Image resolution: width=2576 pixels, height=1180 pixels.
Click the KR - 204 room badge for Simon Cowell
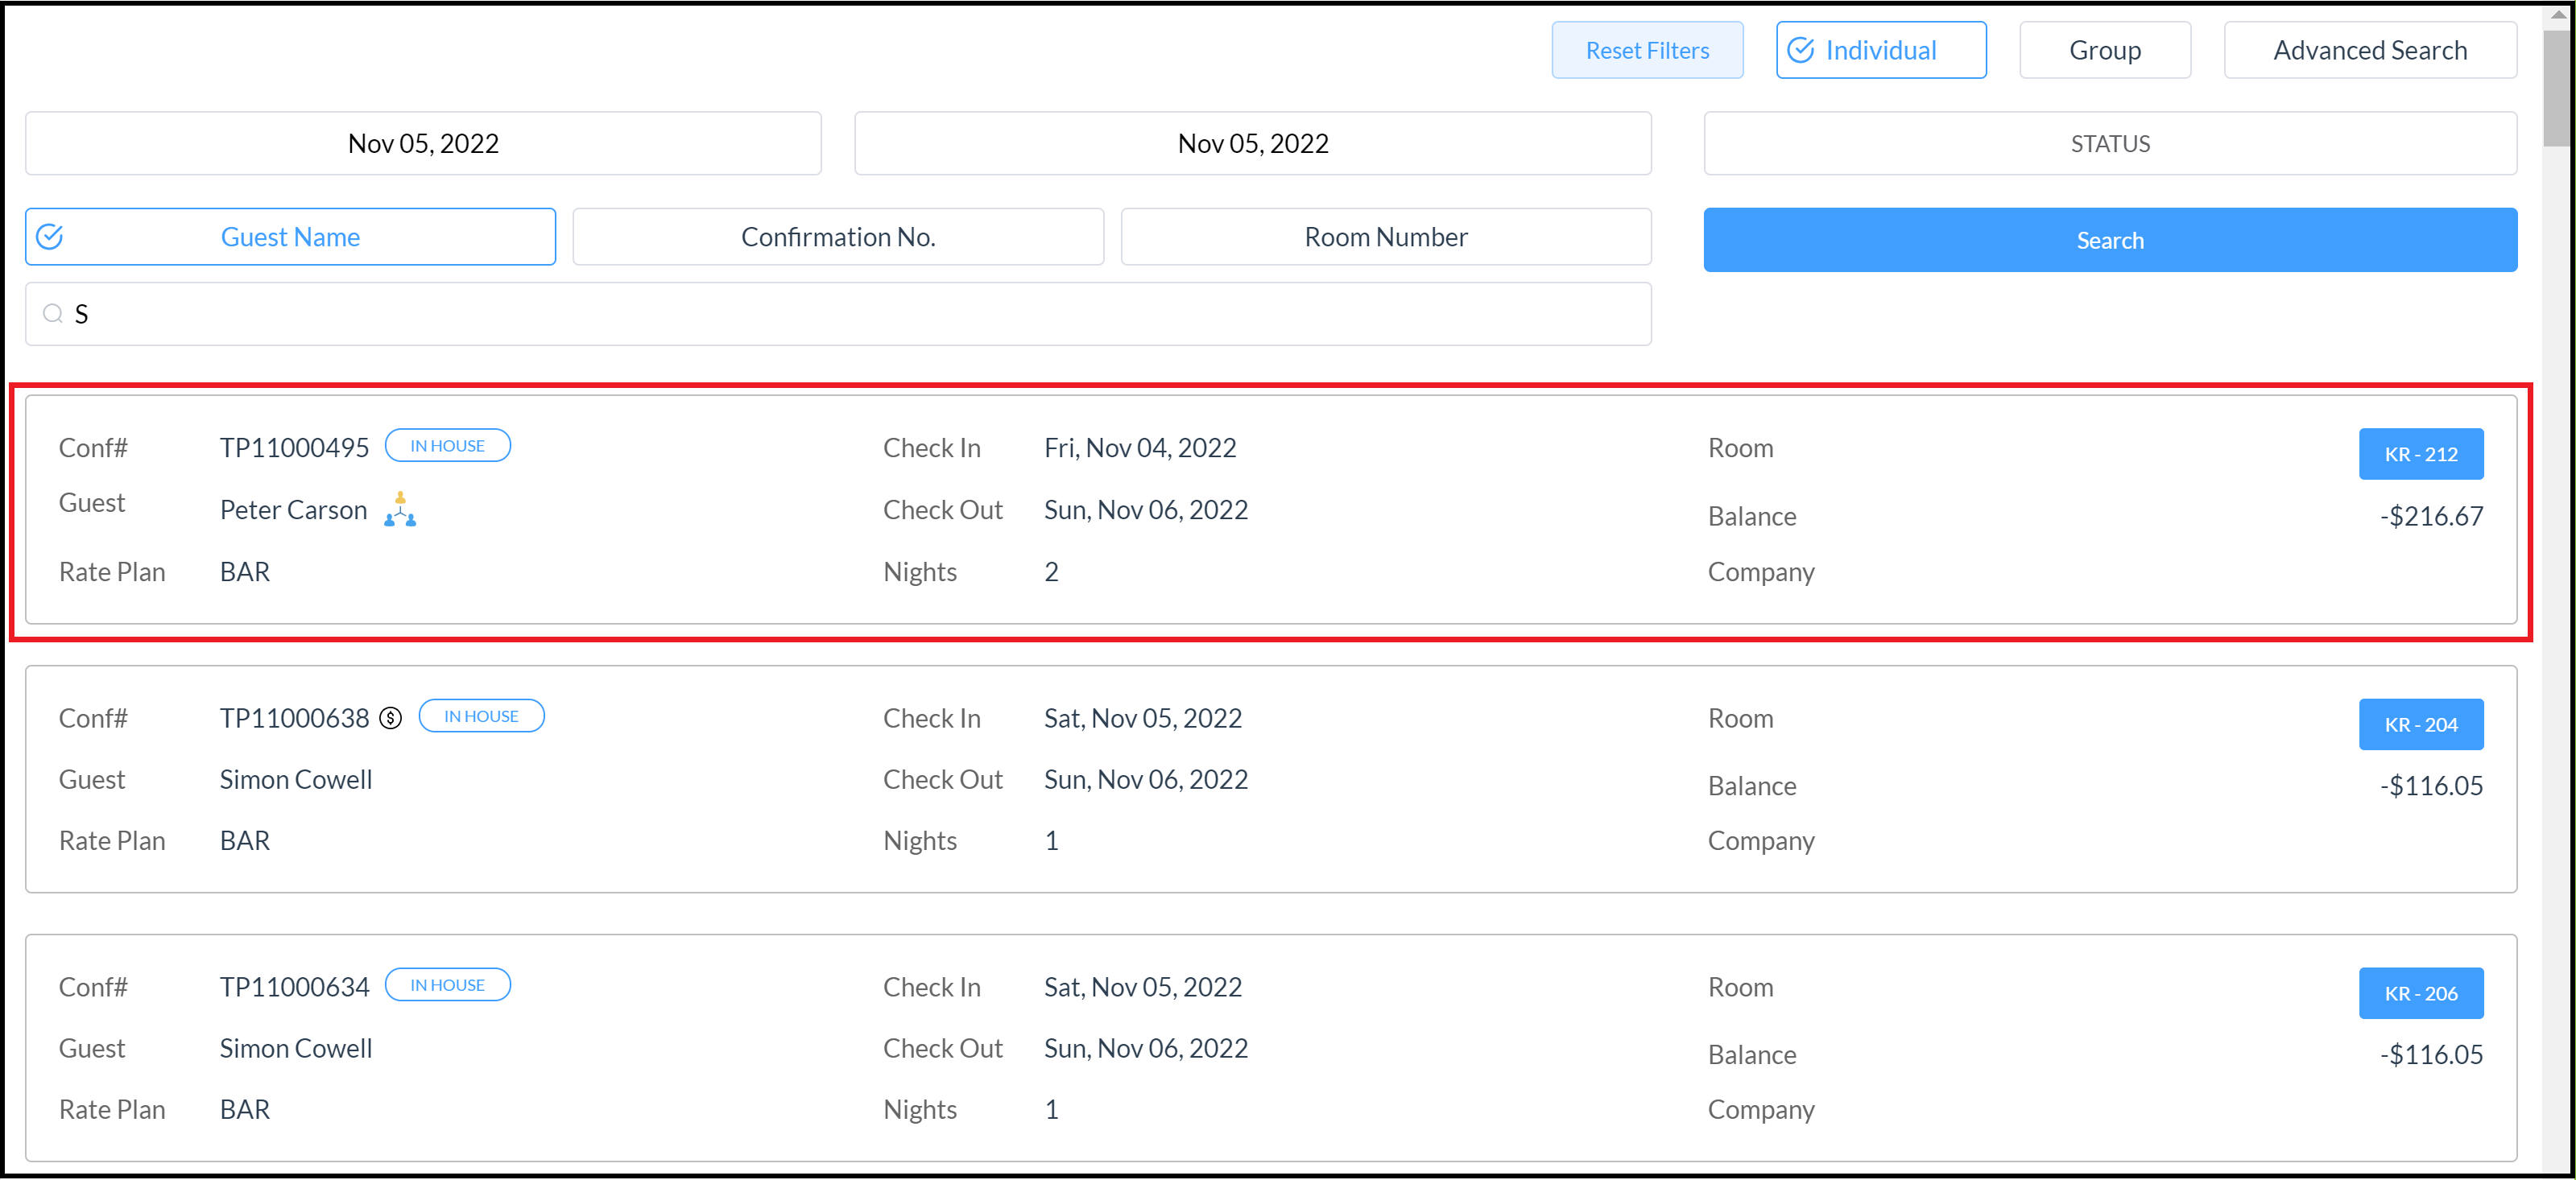[2421, 724]
